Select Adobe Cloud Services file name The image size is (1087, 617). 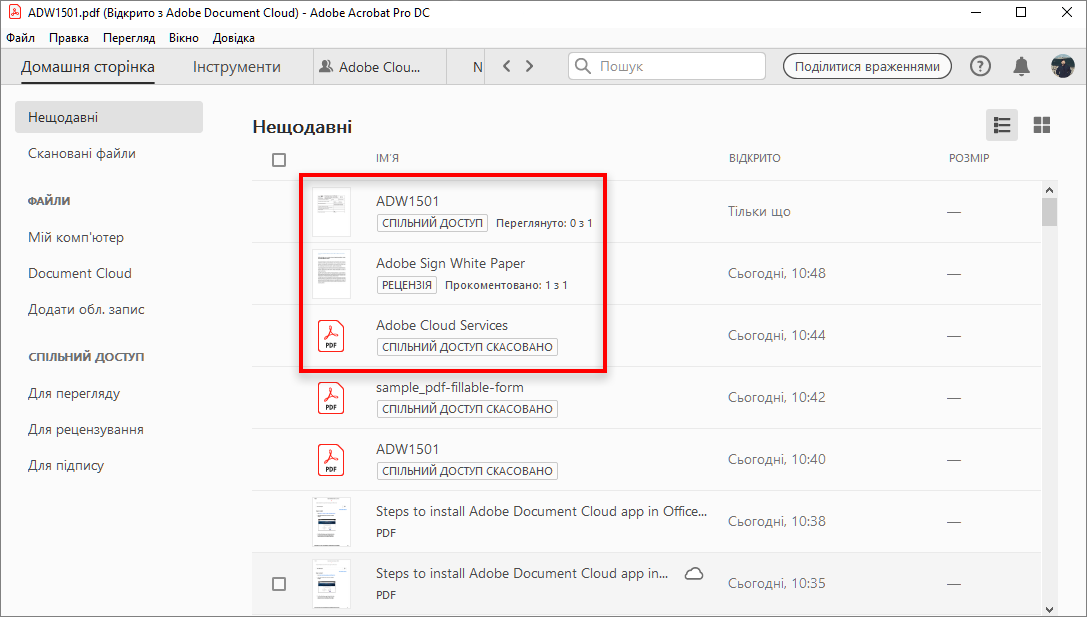tap(442, 325)
